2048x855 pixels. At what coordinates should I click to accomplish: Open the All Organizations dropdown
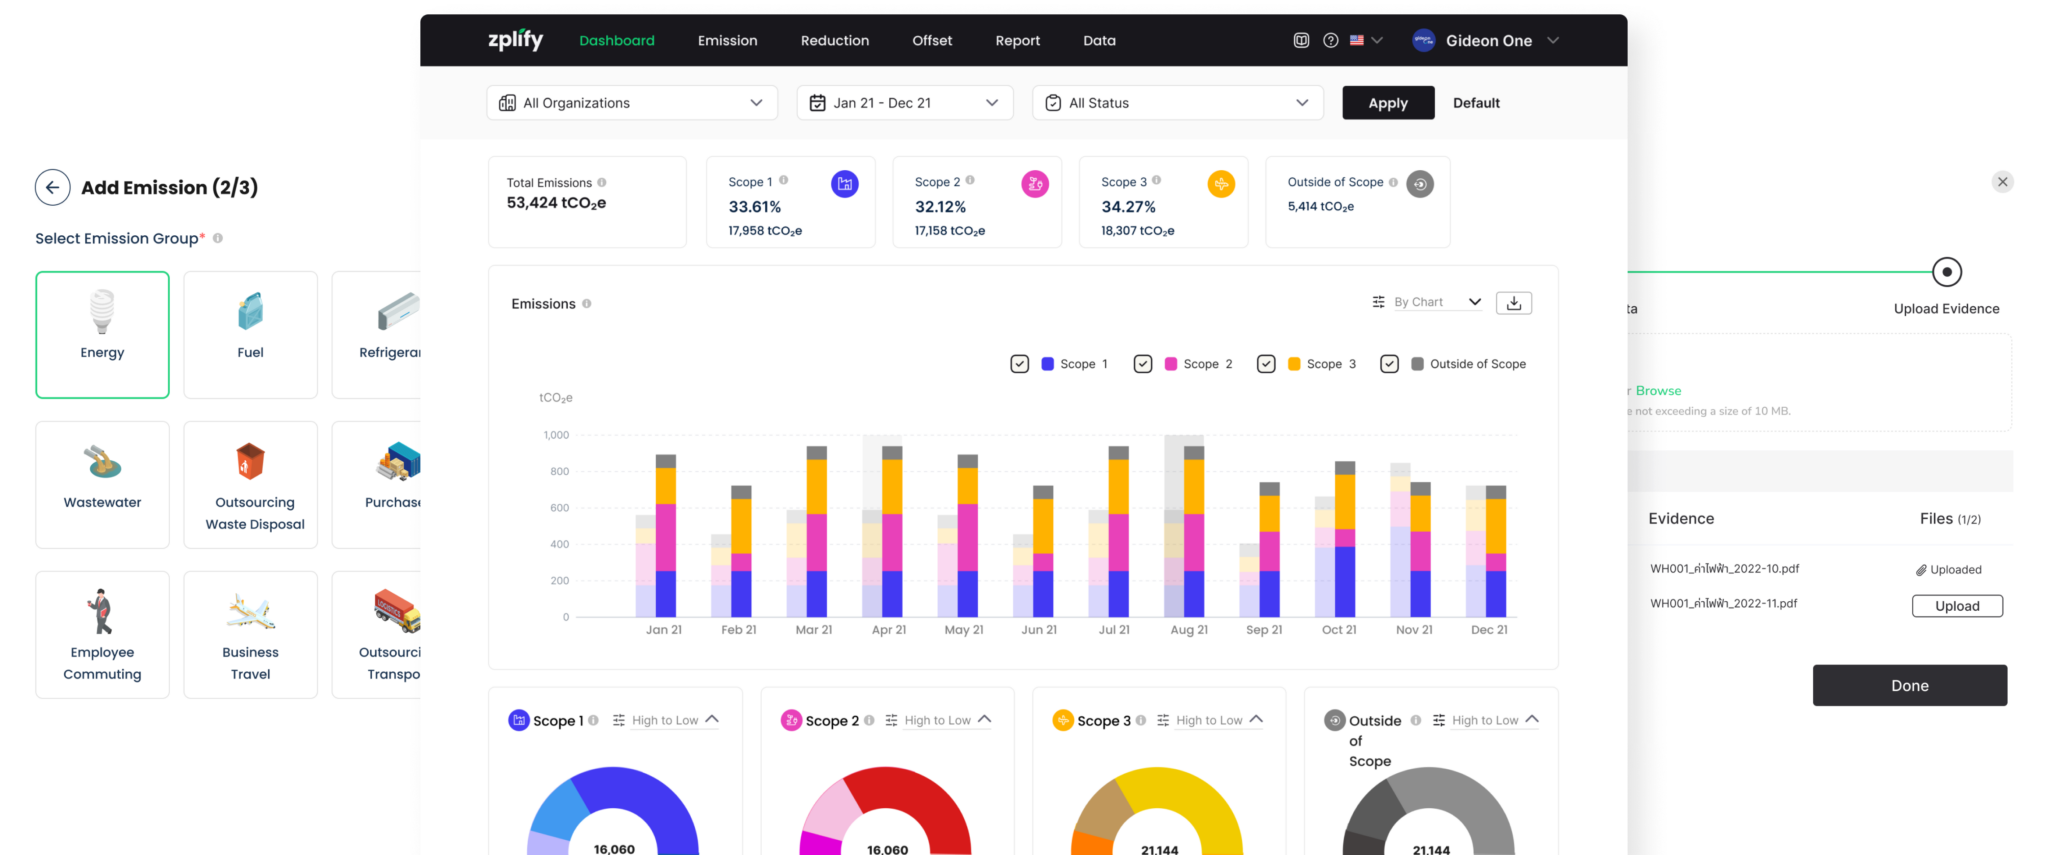pos(632,103)
